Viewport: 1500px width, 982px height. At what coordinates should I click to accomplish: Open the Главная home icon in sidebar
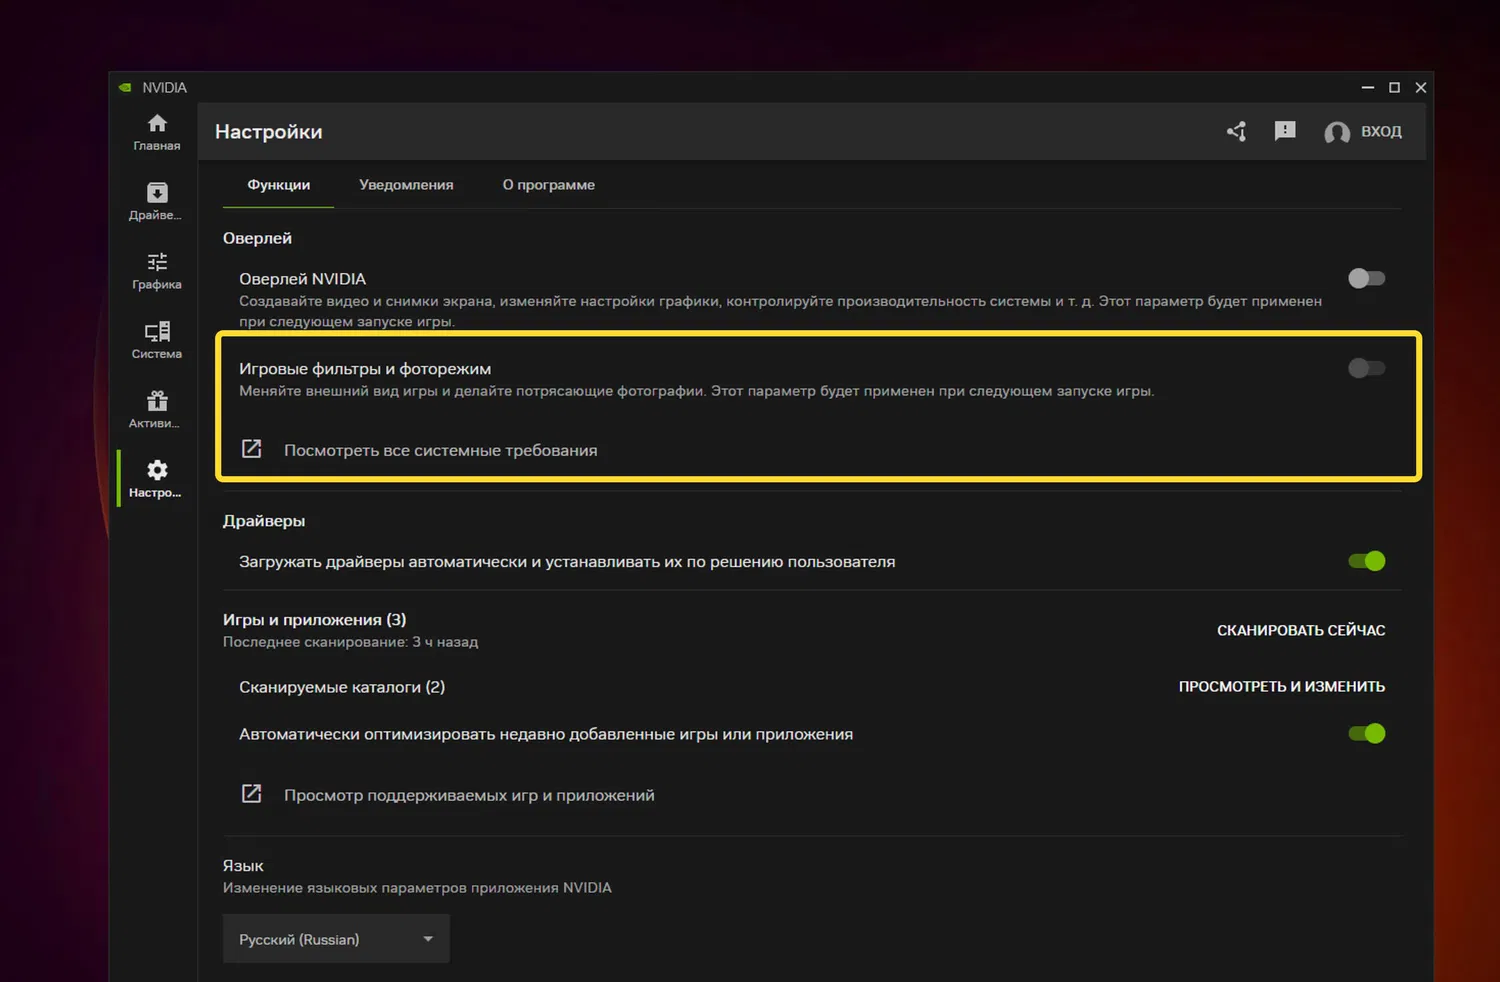(x=157, y=123)
